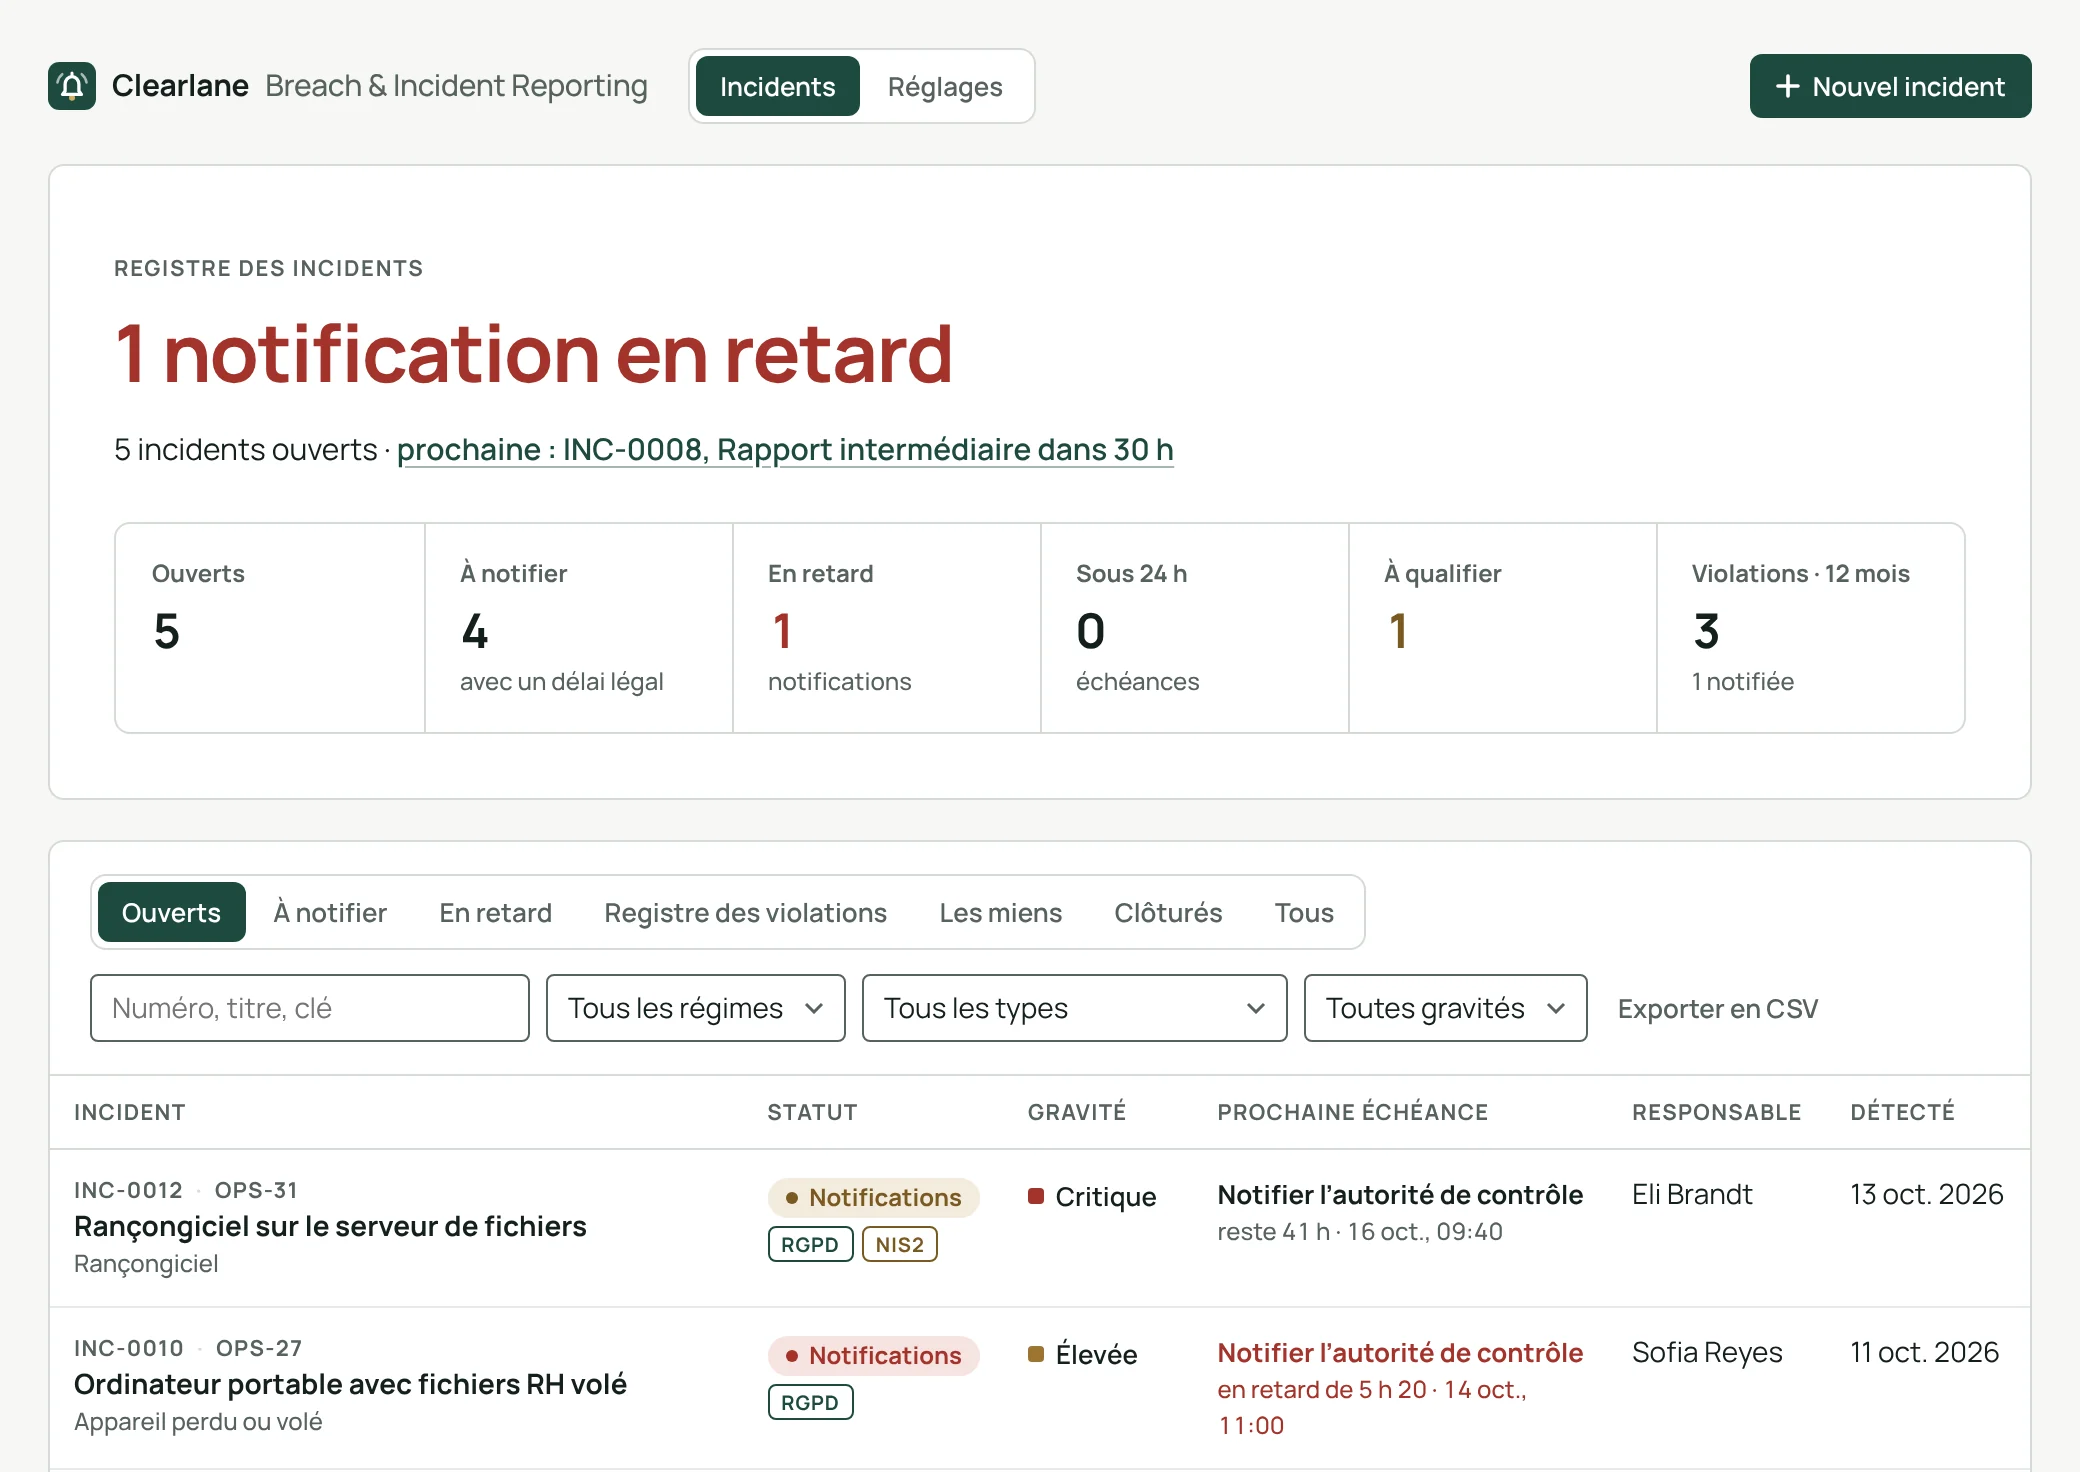Image resolution: width=2080 pixels, height=1472 pixels.
Task: Expand the Tous les types dropdown
Action: 1074,1008
